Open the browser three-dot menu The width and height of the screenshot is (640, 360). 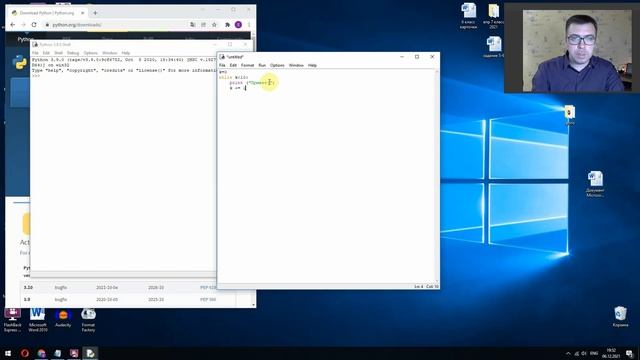pyautogui.click(x=249, y=25)
